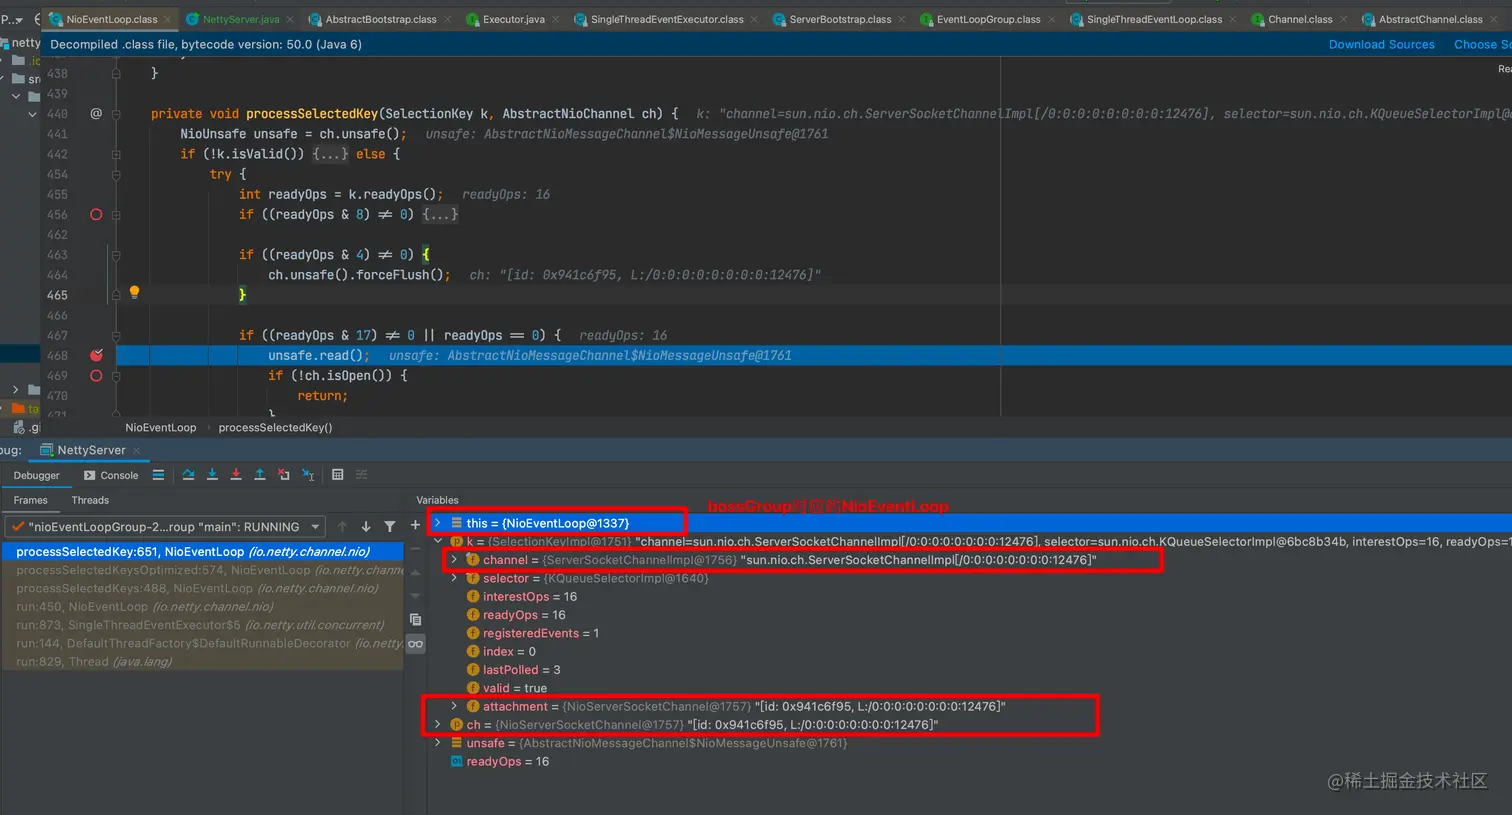Image resolution: width=1512 pixels, height=815 pixels.
Task: Click the Download Sources link
Action: coord(1381,44)
